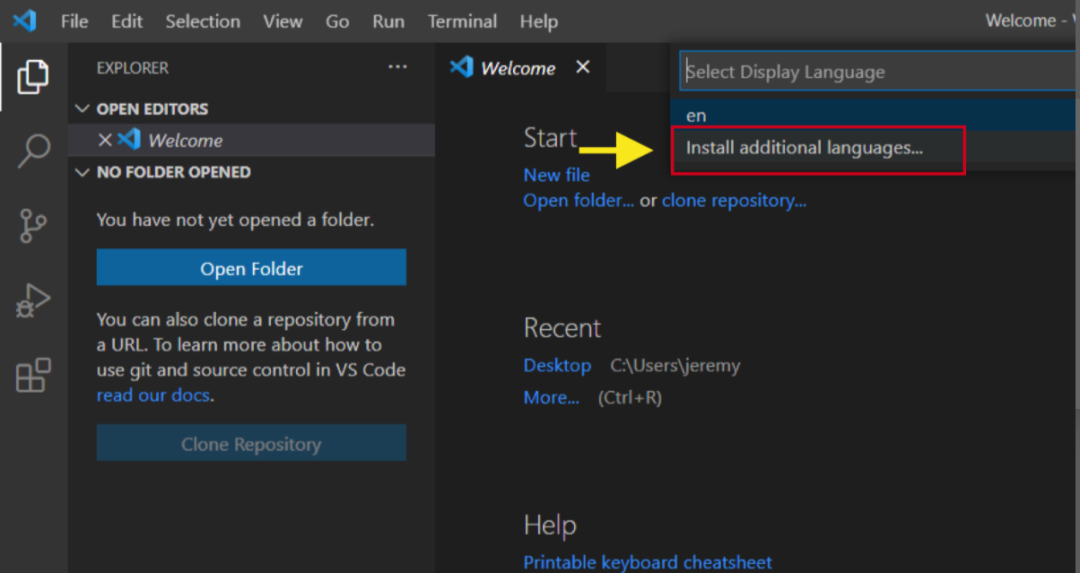This screenshot has height=573, width=1080.
Task: Click the New file link
Action: [557, 175]
